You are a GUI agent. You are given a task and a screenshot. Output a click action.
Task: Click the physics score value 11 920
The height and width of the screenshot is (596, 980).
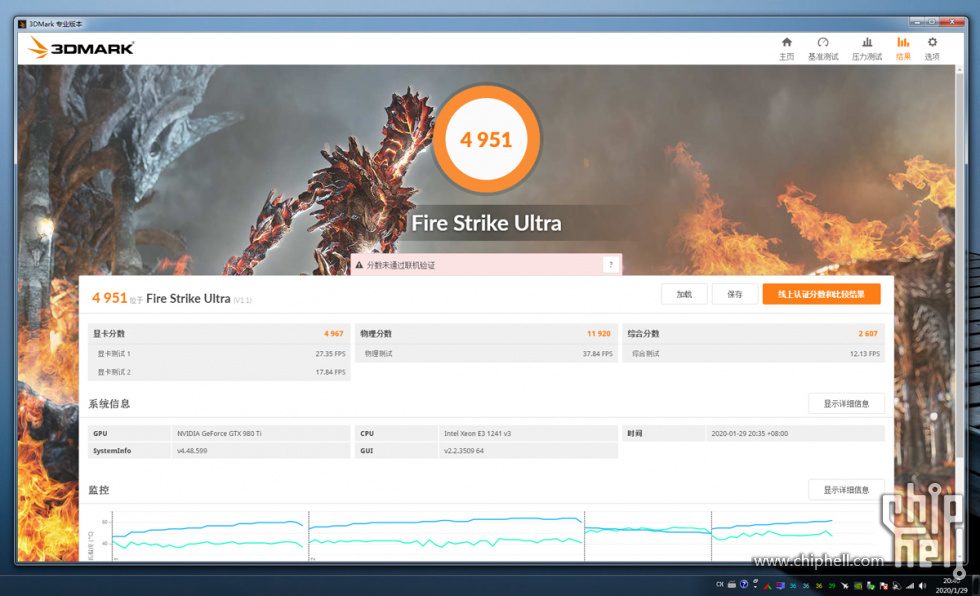(x=599, y=334)
